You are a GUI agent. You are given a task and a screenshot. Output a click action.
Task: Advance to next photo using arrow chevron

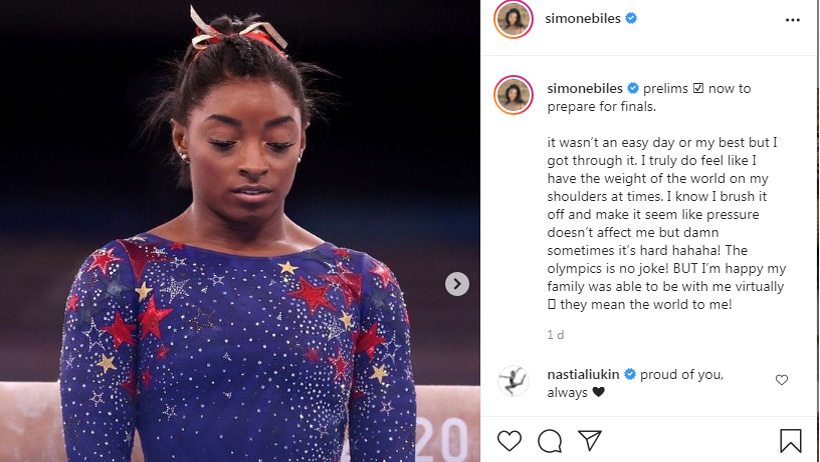[457, 284]
